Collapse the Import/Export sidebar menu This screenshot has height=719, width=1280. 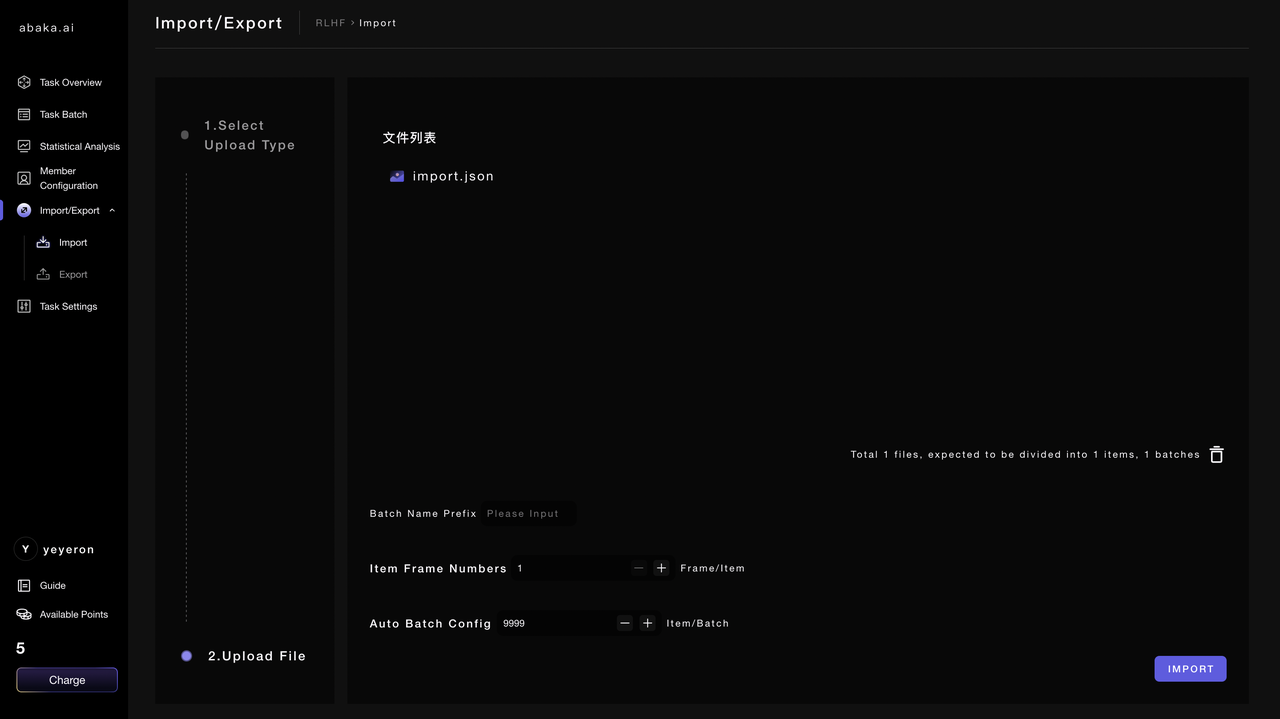click(x=112, y=210)
